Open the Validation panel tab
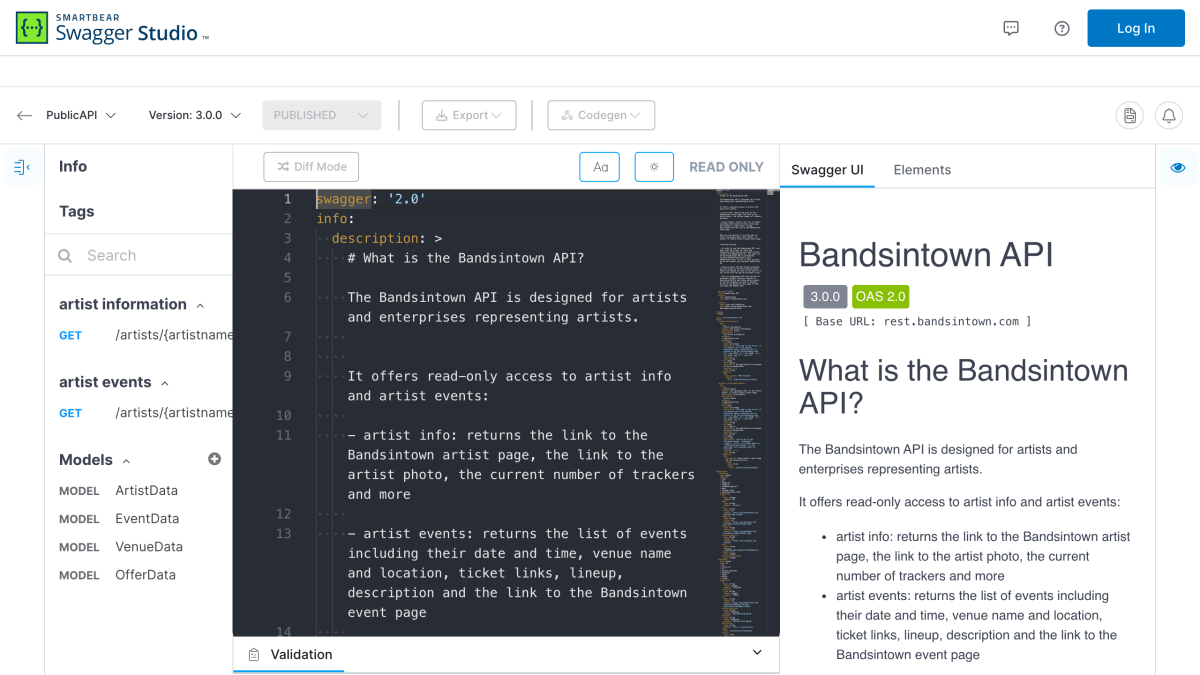The height and width of the screenshot is (675, 1200). [289, 654]
